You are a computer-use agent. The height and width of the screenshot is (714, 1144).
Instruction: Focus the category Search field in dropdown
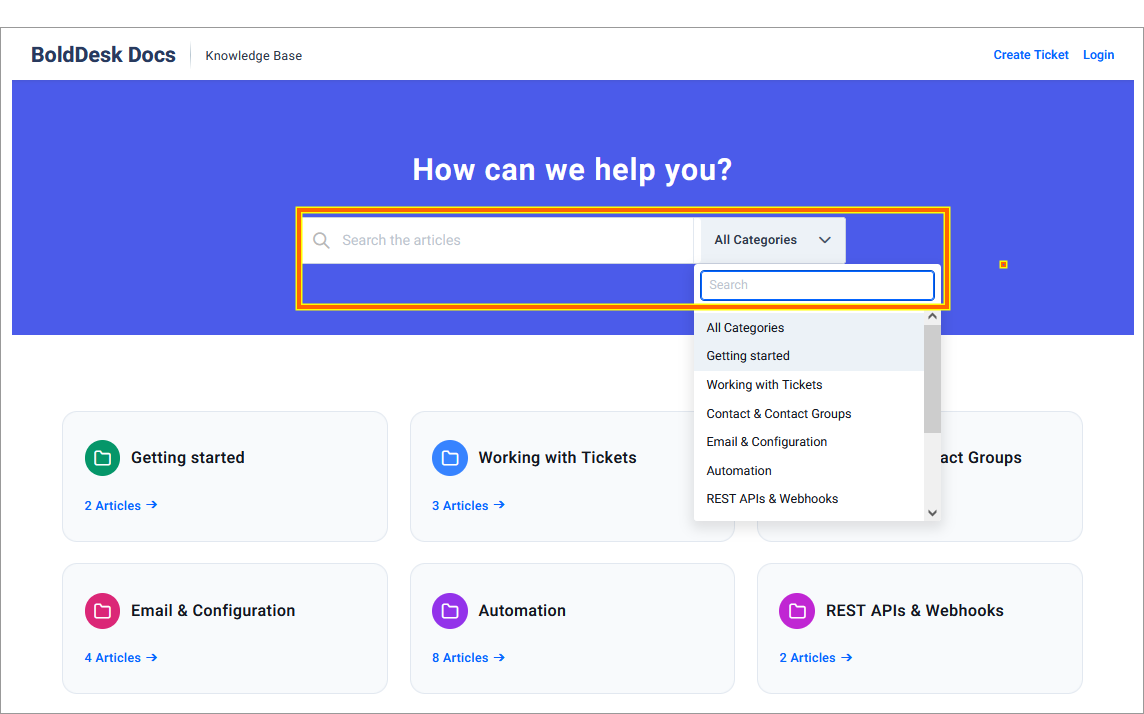pos(817,285)
